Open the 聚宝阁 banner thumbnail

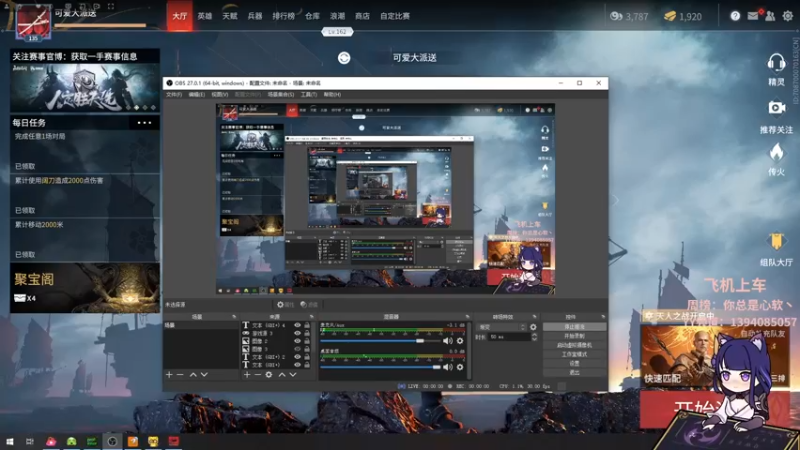click(x=85, y=288)
